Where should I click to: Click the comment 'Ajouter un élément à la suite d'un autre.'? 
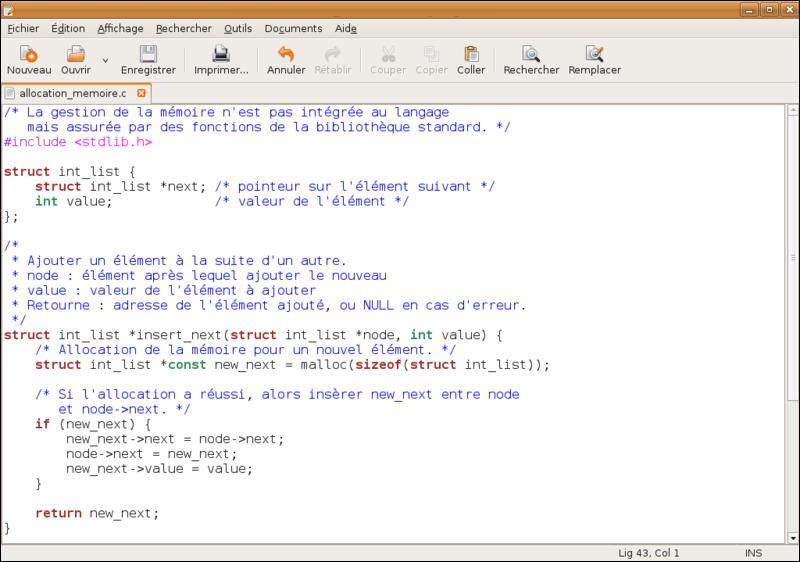pyautogui.click(x=186, y=261)
